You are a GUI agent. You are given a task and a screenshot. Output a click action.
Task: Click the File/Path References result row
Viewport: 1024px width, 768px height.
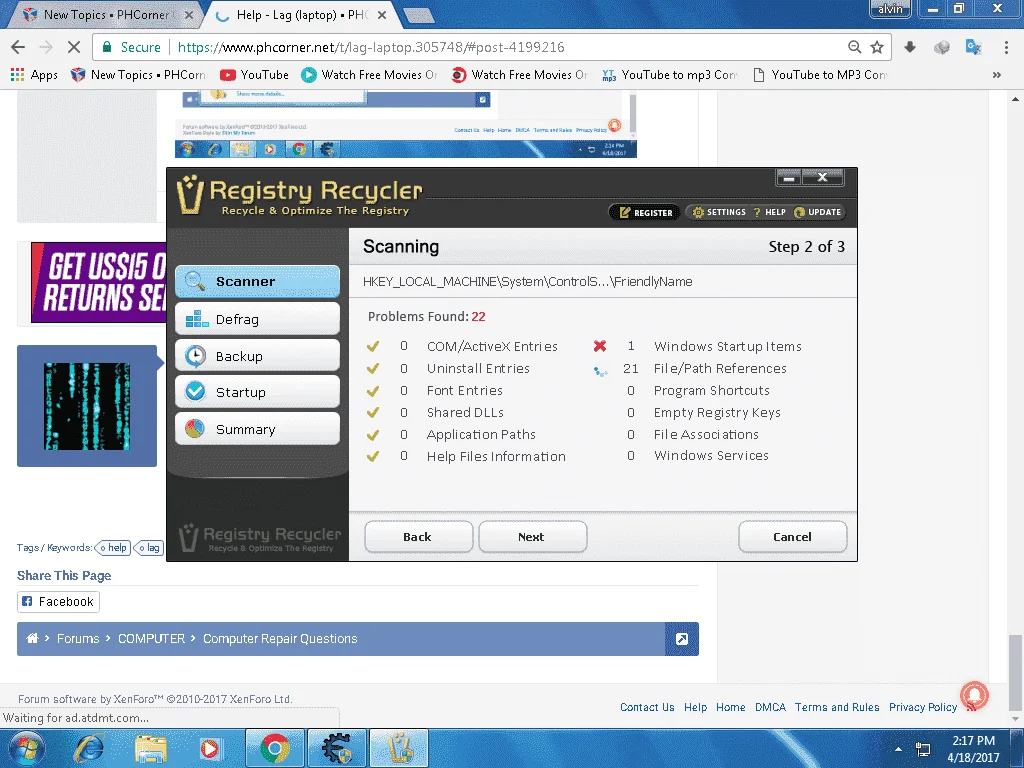pyautogui.click(x=690, y=368)
